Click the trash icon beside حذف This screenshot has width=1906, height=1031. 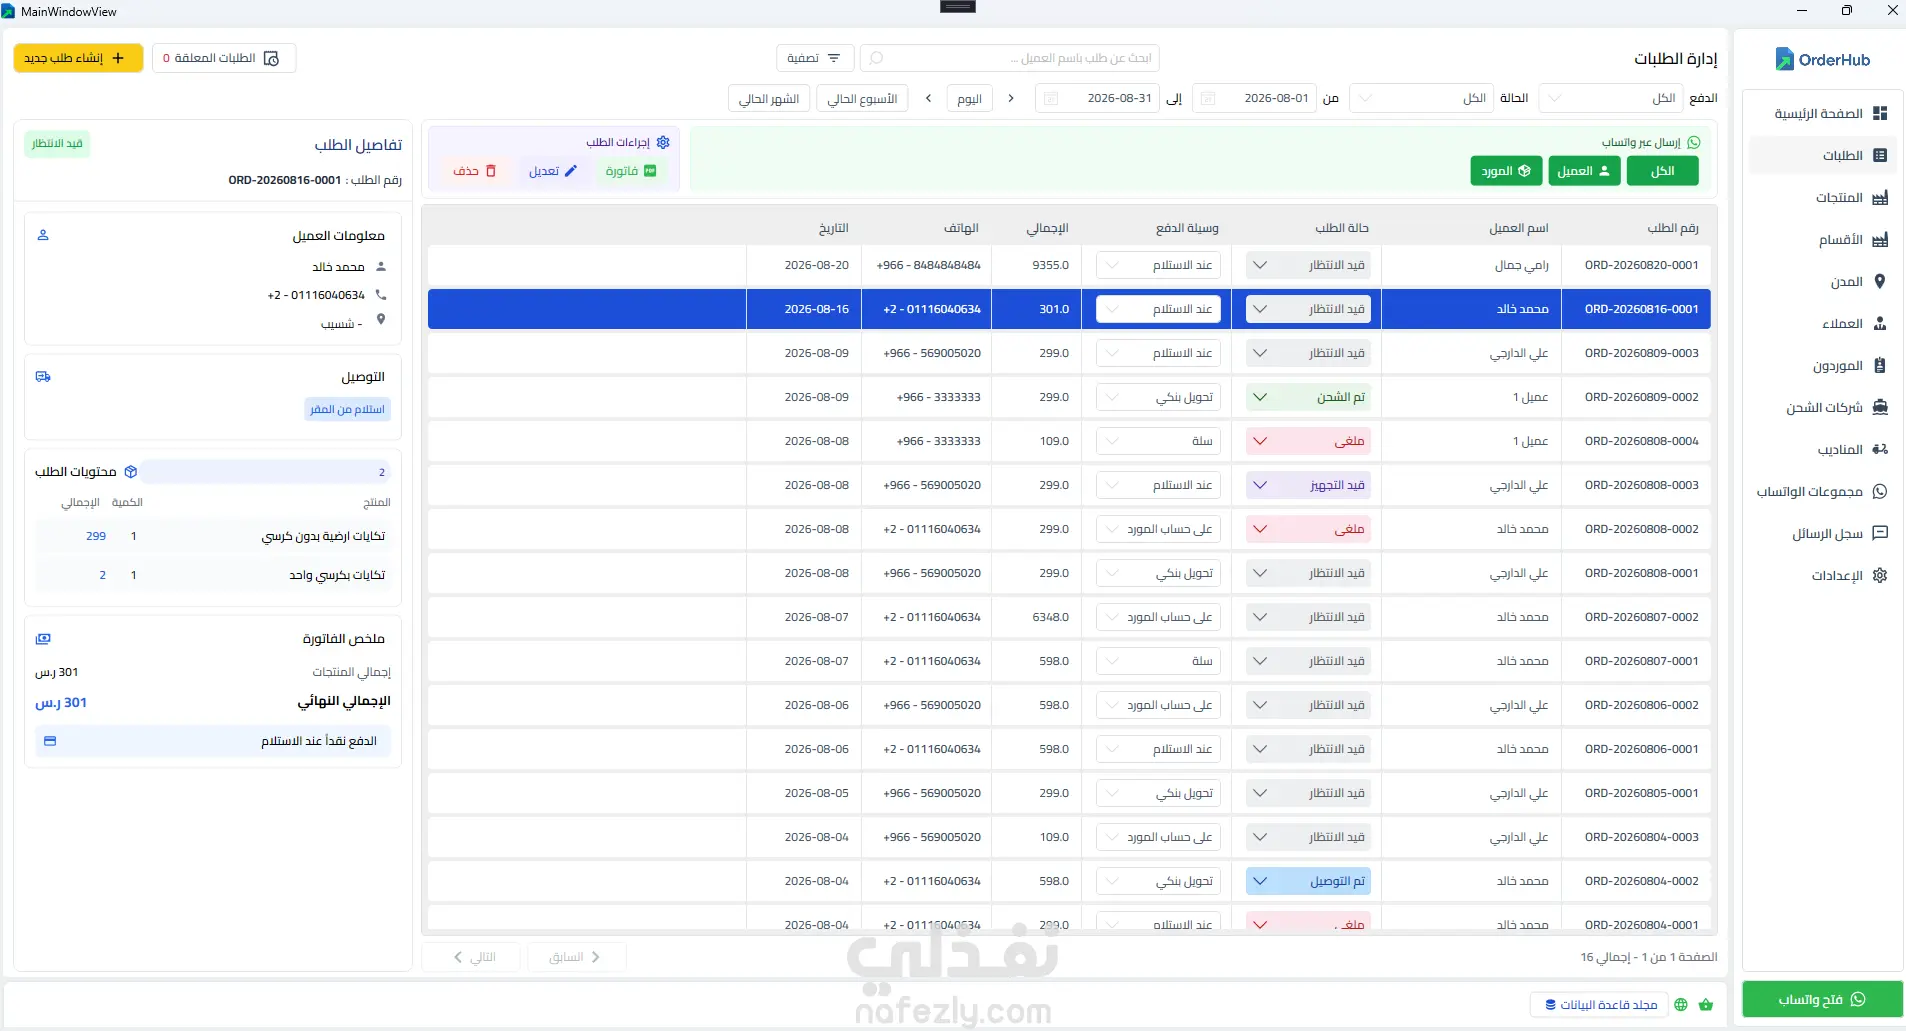(x=491, y=171)
